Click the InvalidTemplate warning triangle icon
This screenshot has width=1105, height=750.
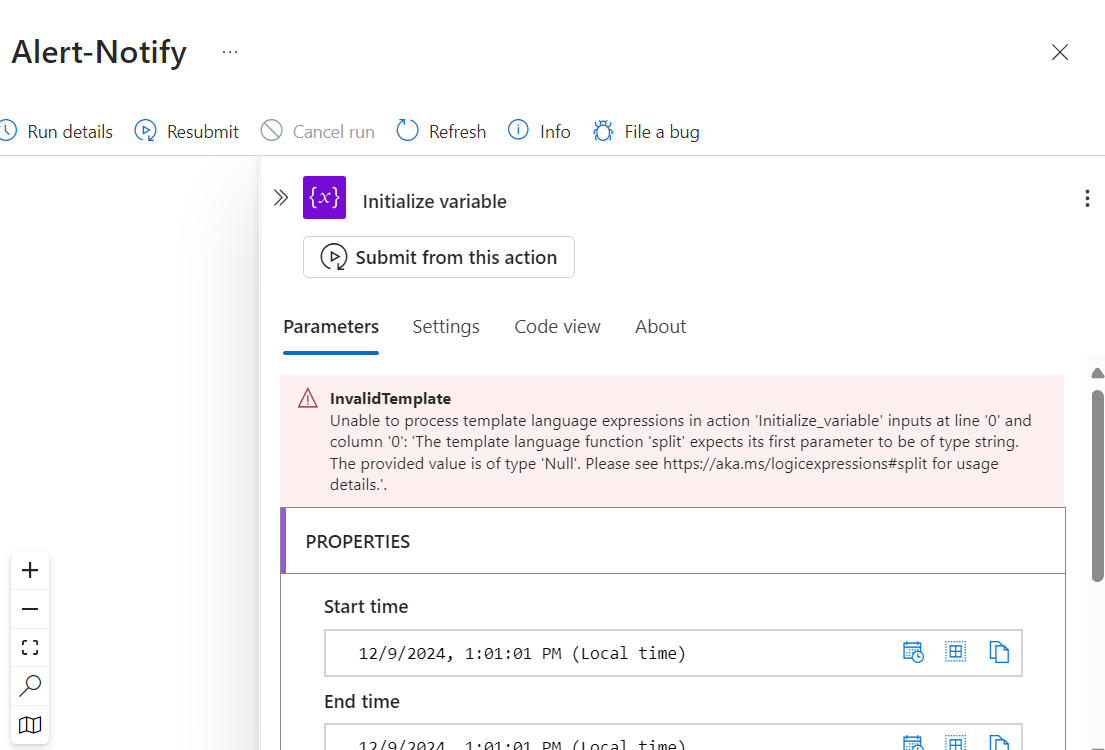[x=308, y=399]
